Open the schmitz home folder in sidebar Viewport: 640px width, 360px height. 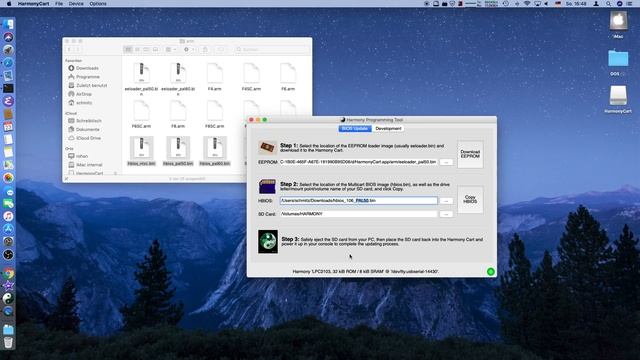pos(84,103)
